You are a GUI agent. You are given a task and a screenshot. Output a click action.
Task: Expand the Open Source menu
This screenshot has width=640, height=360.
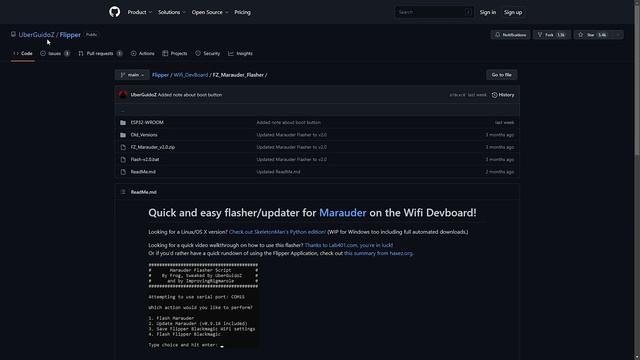[210, 12]
